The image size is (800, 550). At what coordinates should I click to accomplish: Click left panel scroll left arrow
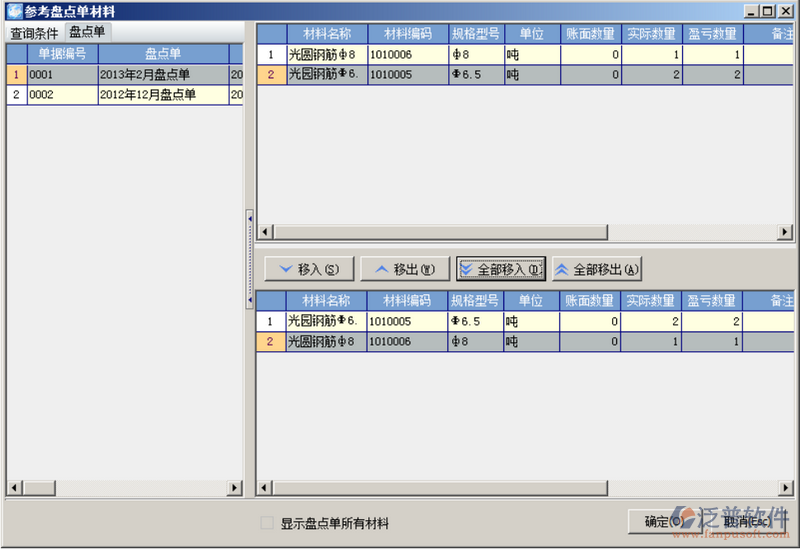point(14,488)
